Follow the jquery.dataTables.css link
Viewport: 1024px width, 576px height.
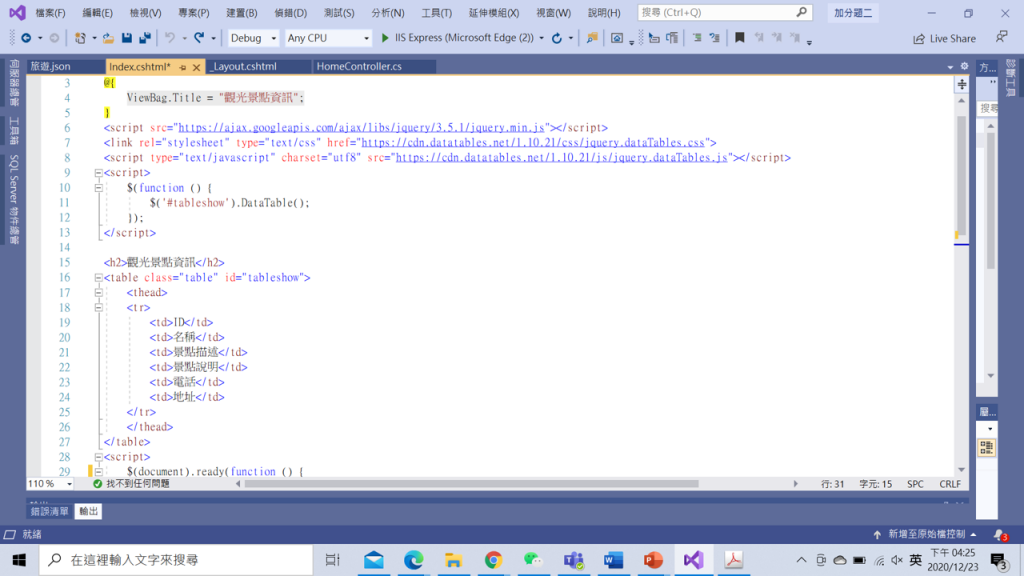533,143
